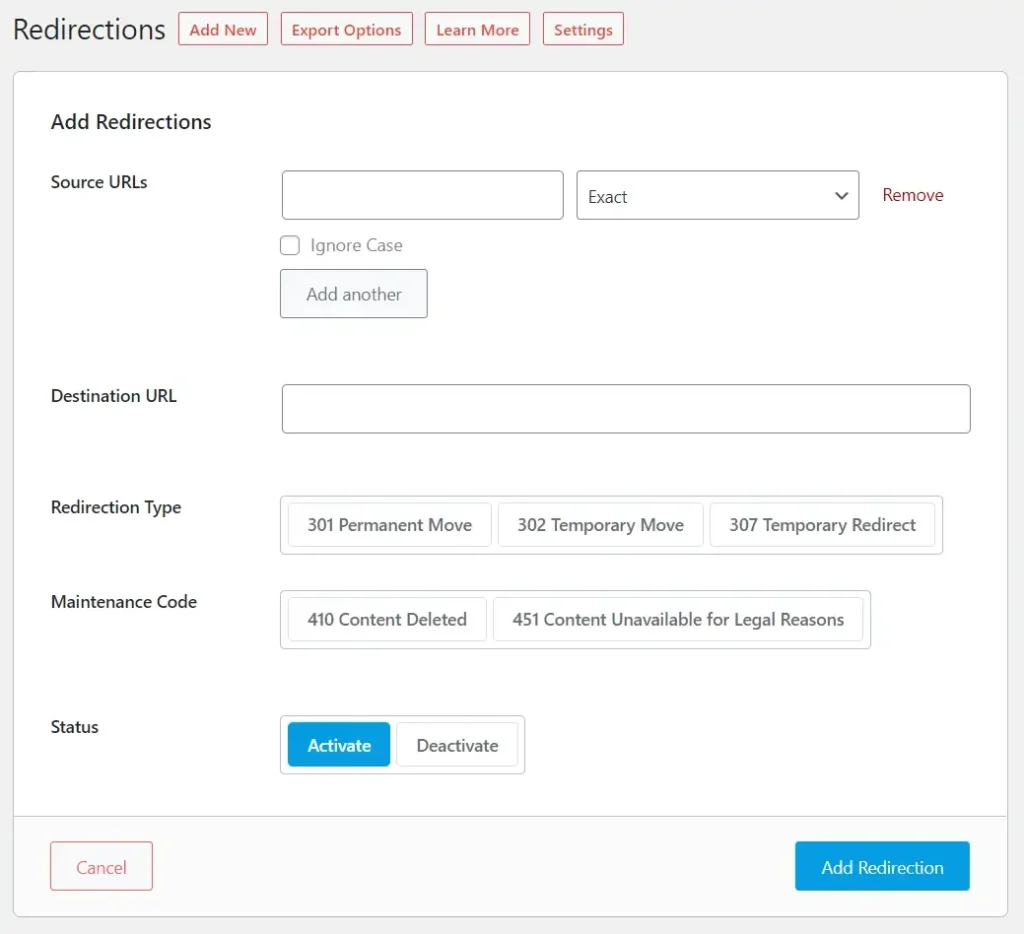Viewport: 1024px width, 934px height.
Task: Enable the Ignore Case checkbox
Action: click(x=290, y=245)
